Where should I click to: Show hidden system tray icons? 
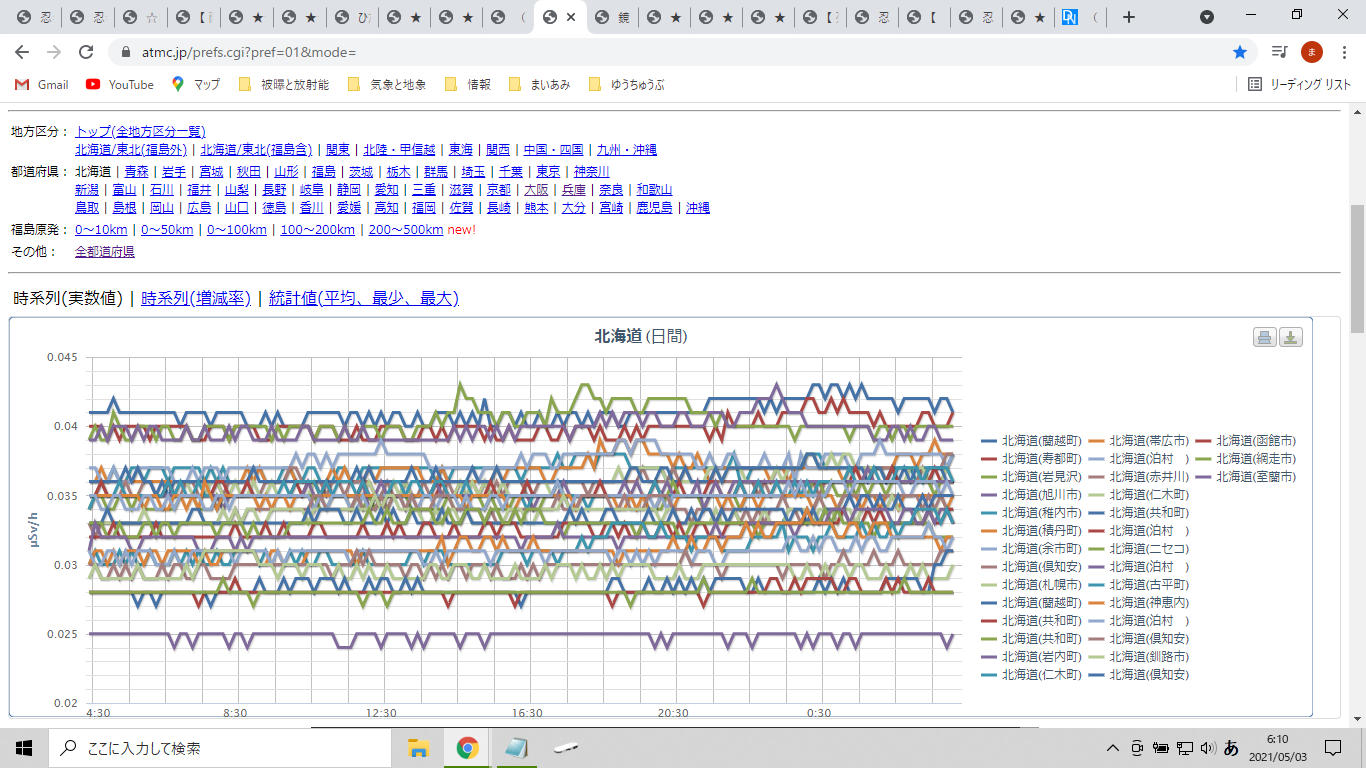click(x=1112, y=747)
